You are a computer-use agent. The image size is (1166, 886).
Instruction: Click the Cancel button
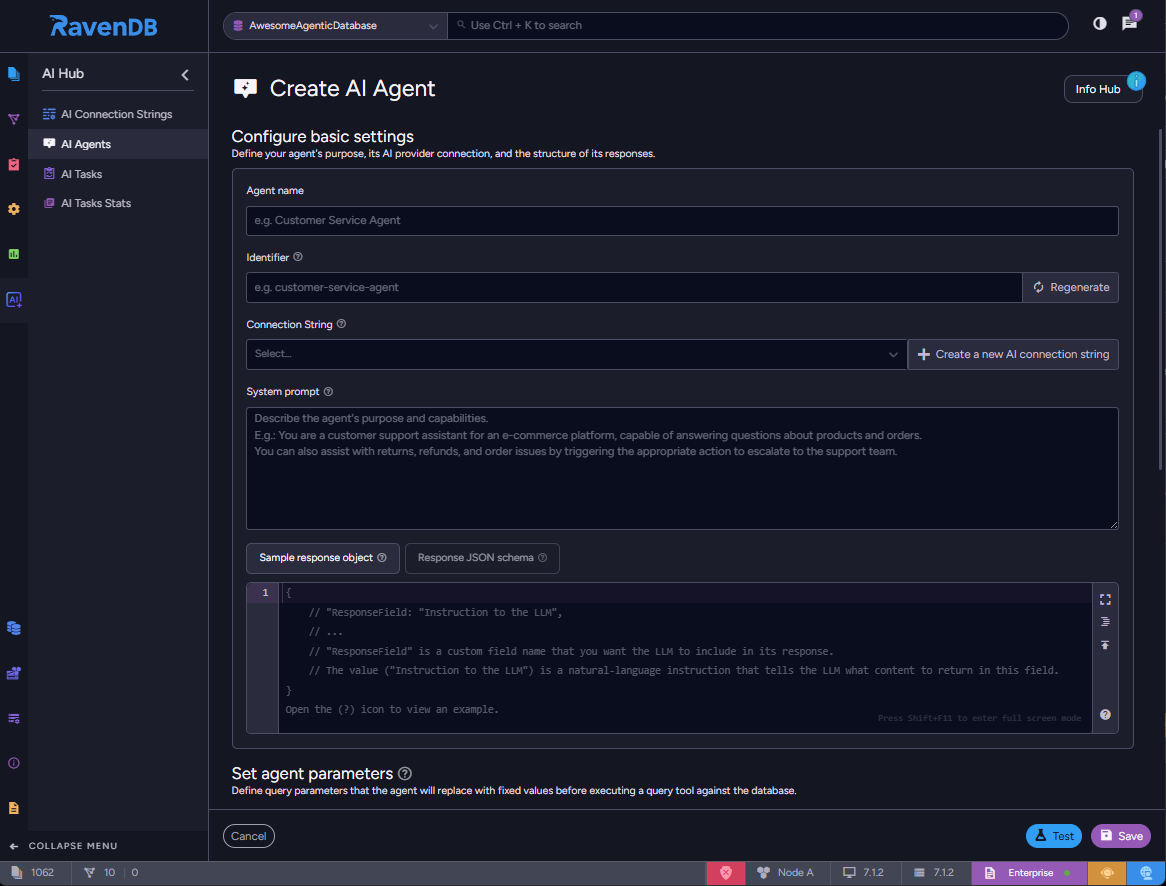pos(248,836)
